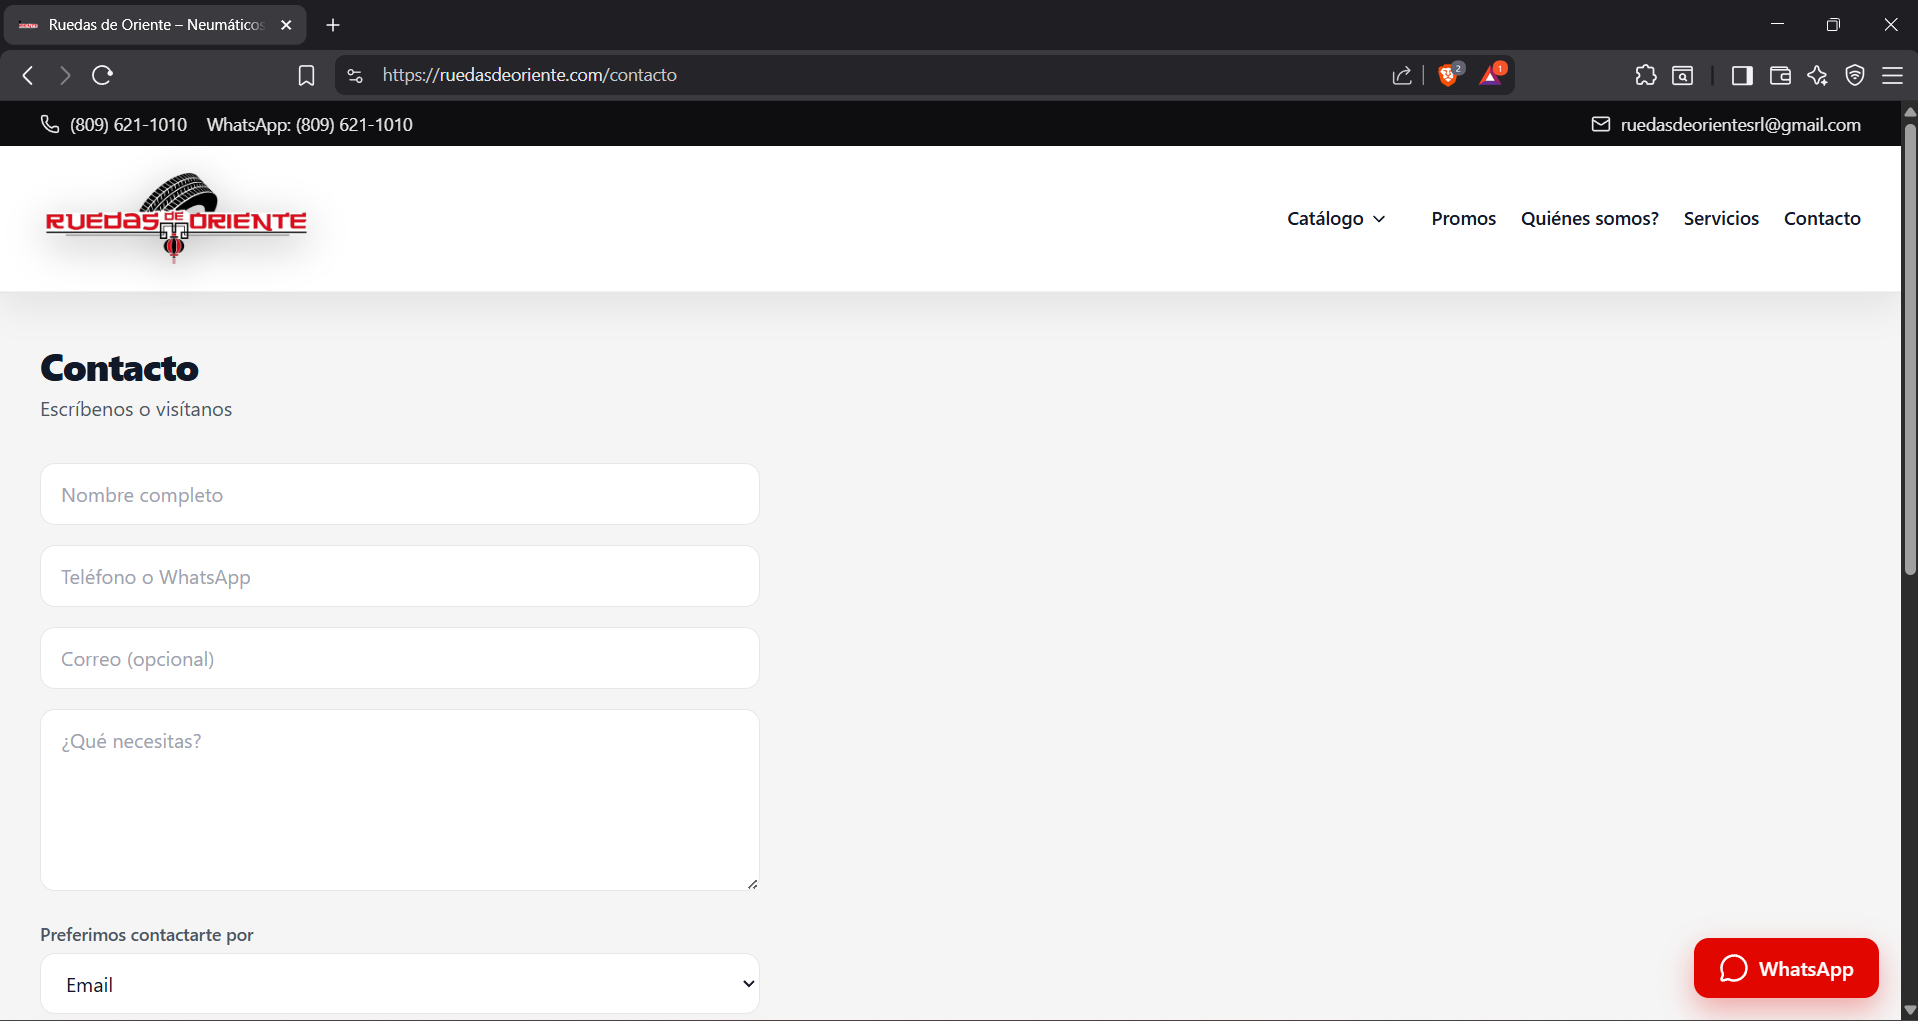Bookmark this page with bookmark icon
Screen dimensions: 1918x1021
click(x=306, y=75)
